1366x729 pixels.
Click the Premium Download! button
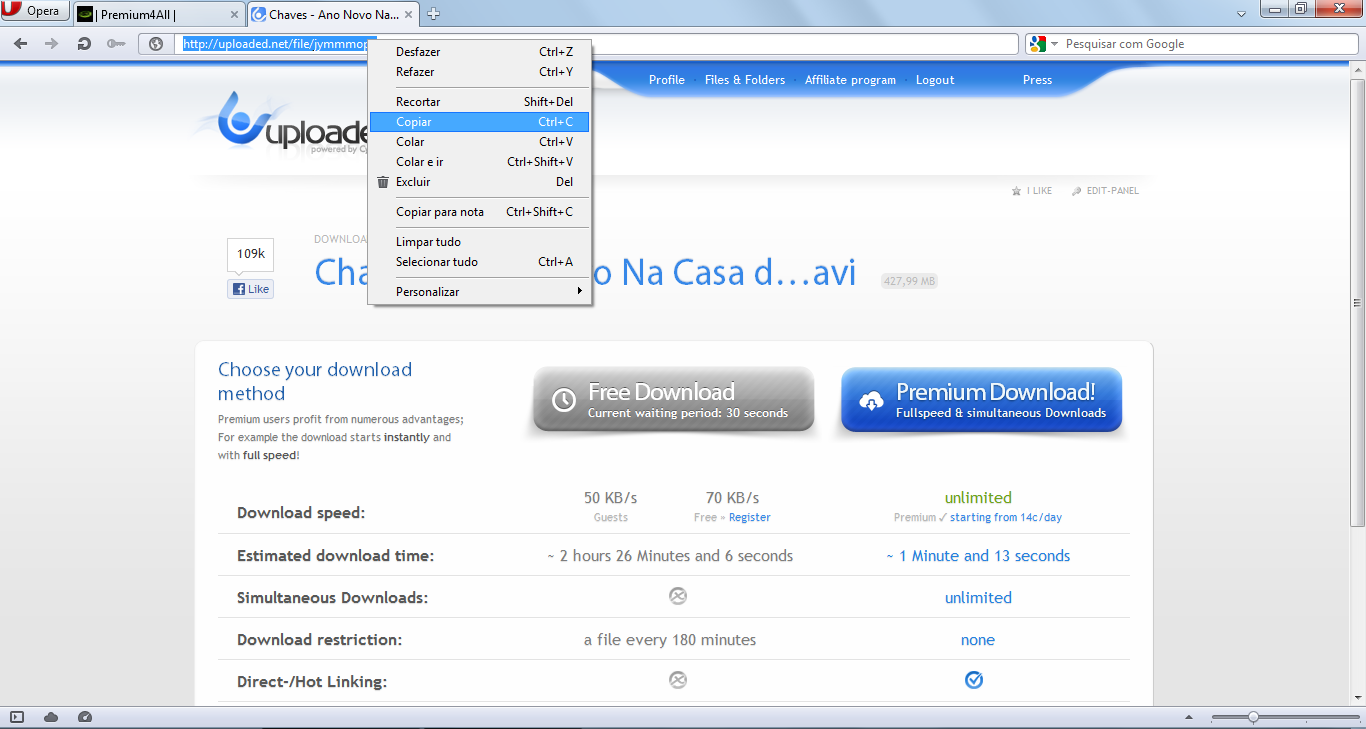coord(981,401)
